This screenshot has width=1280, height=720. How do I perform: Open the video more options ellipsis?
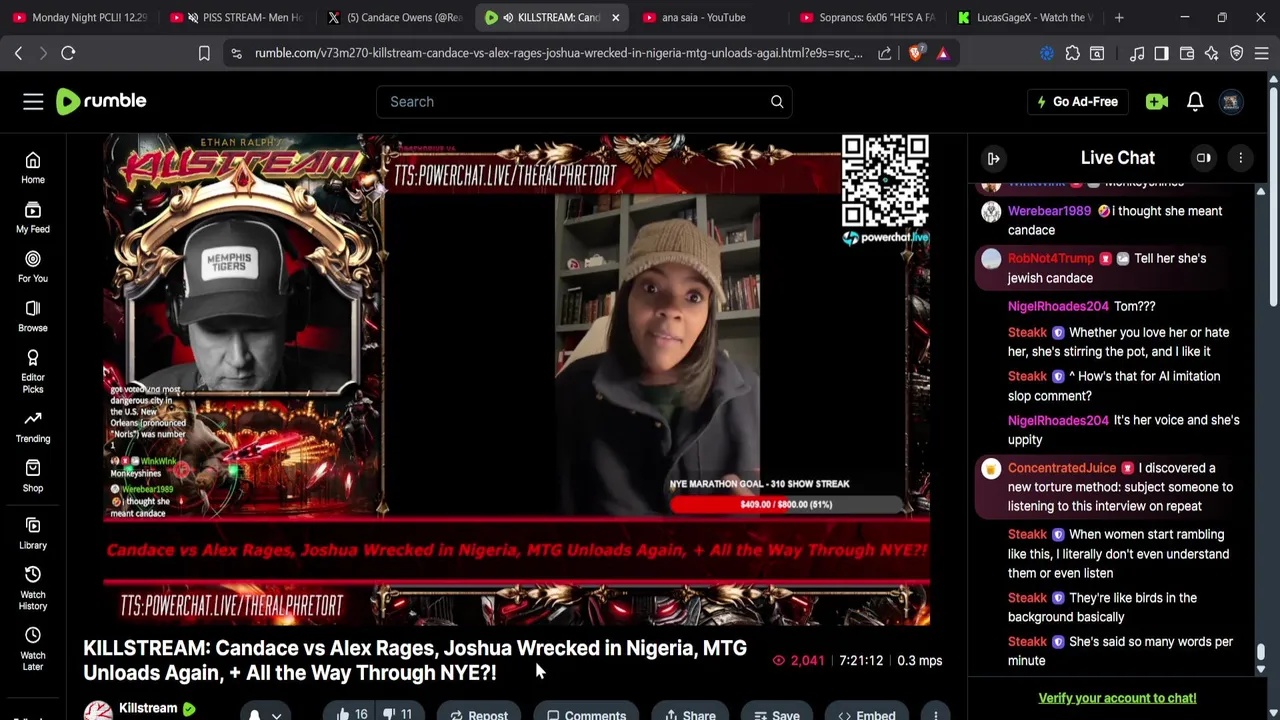click(936, 714)
